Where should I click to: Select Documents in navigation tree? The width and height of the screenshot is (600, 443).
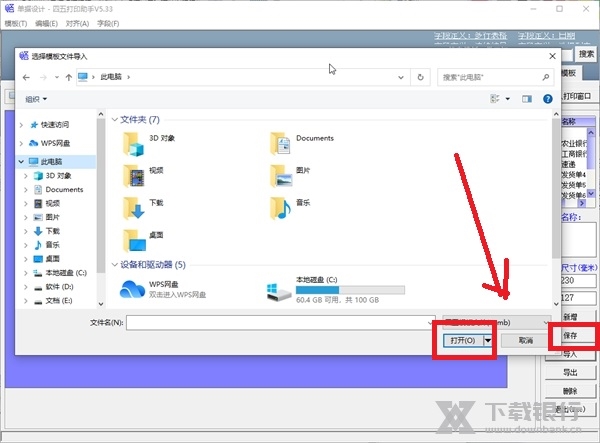point(64,189)
